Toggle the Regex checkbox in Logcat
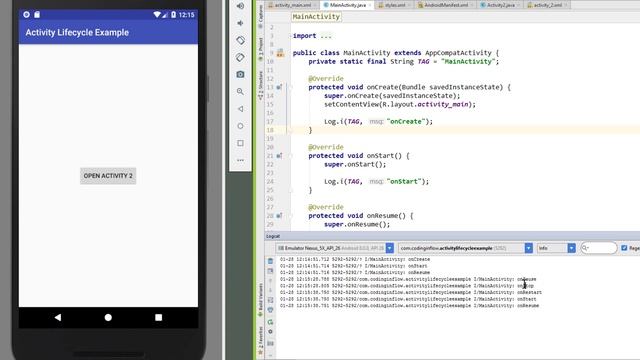 [x=624, y=248]
